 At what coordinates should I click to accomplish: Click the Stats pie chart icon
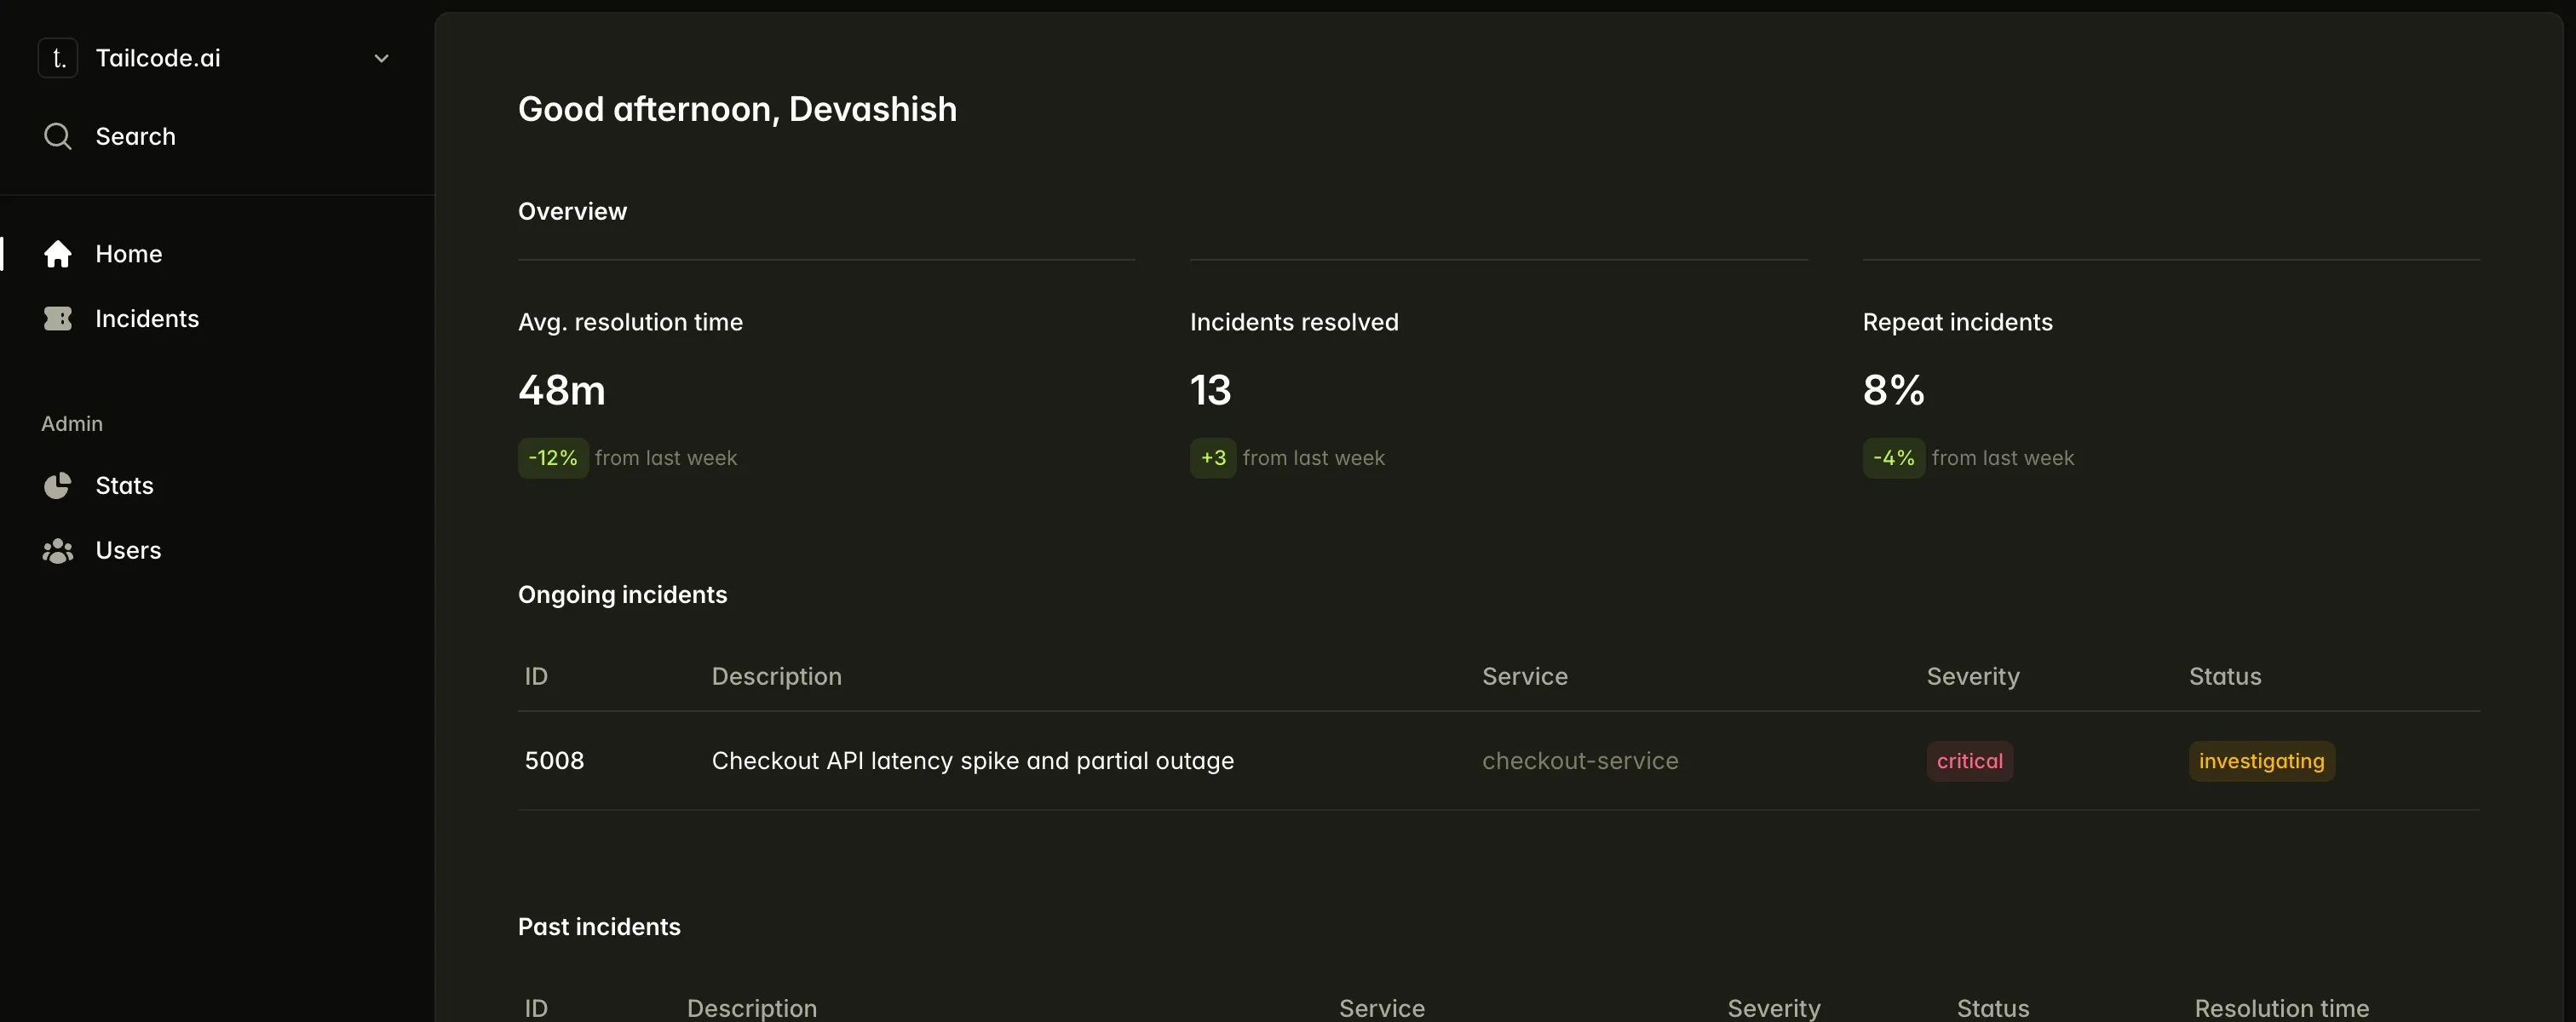(x=58, y=486)
